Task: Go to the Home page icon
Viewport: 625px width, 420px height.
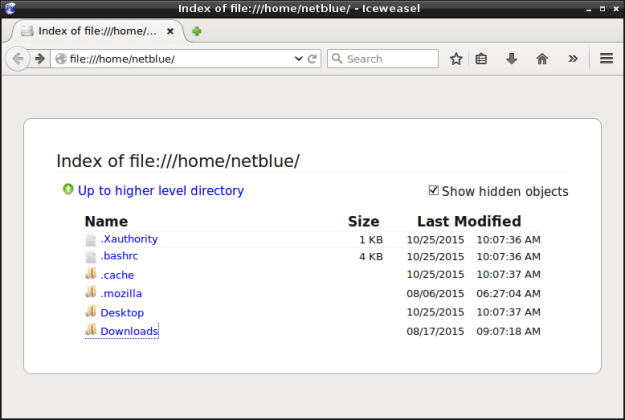Action: [542, 59]
